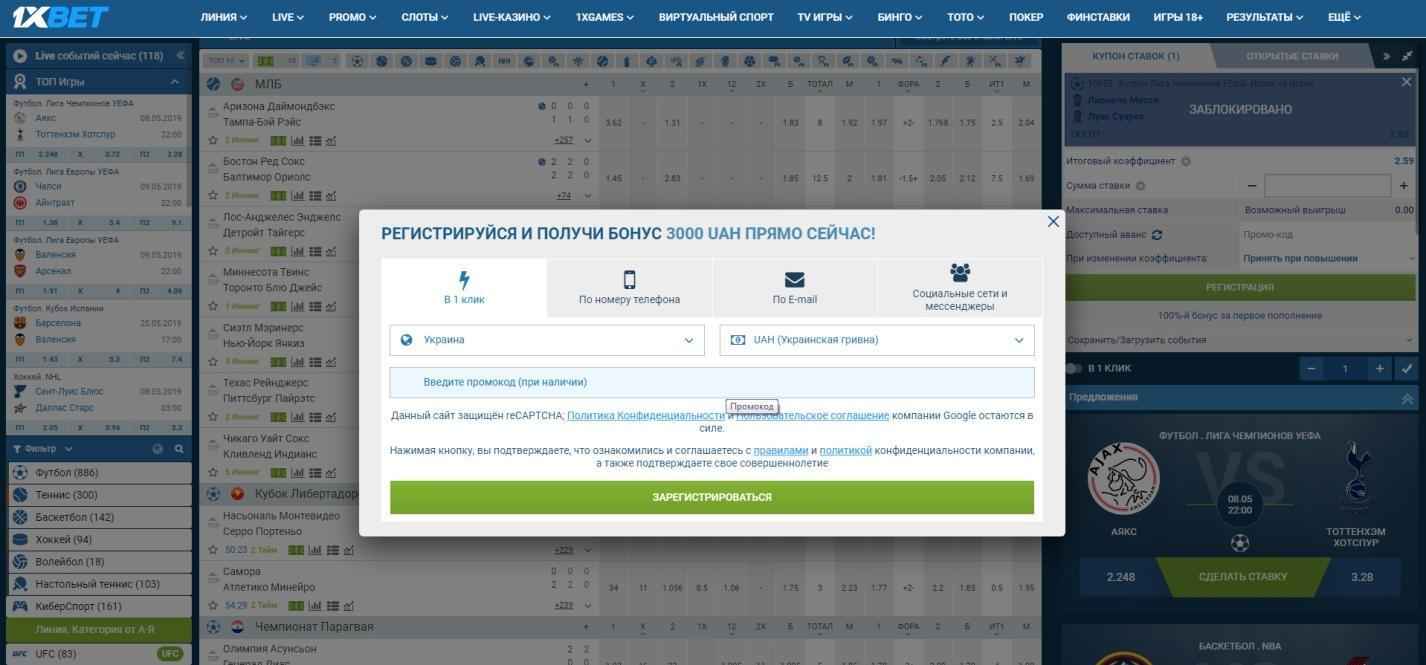Toggle the 'В 1 КЛИК' switch
1426x665 pixels.
pos(1074,368)
